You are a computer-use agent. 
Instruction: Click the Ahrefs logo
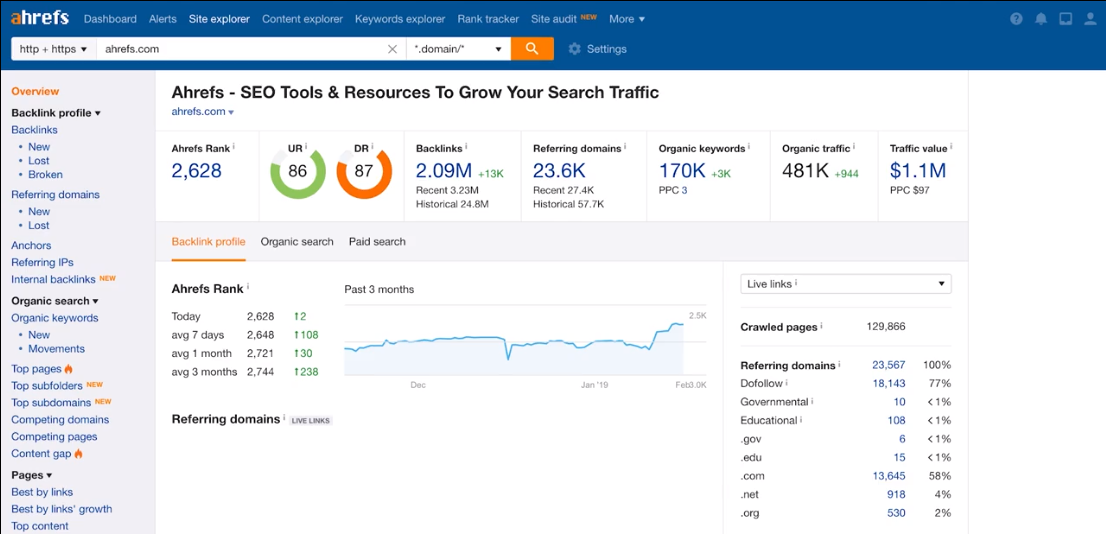click(40, 18)
